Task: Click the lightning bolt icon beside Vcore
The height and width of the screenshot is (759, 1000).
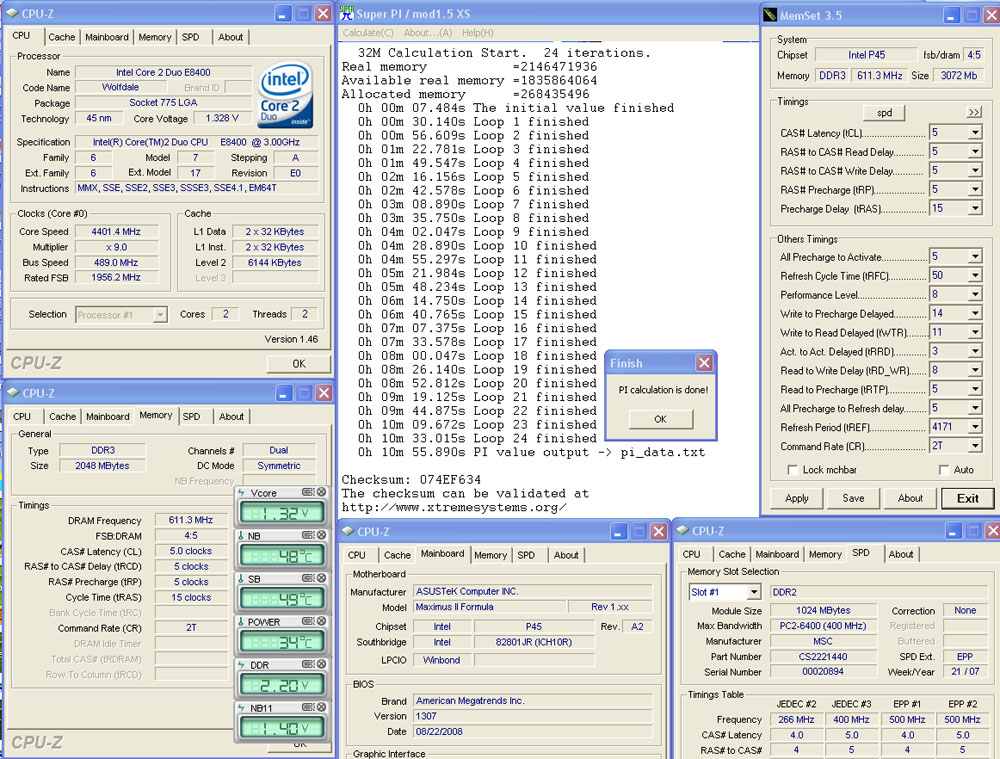Action: tap(242, 493)
